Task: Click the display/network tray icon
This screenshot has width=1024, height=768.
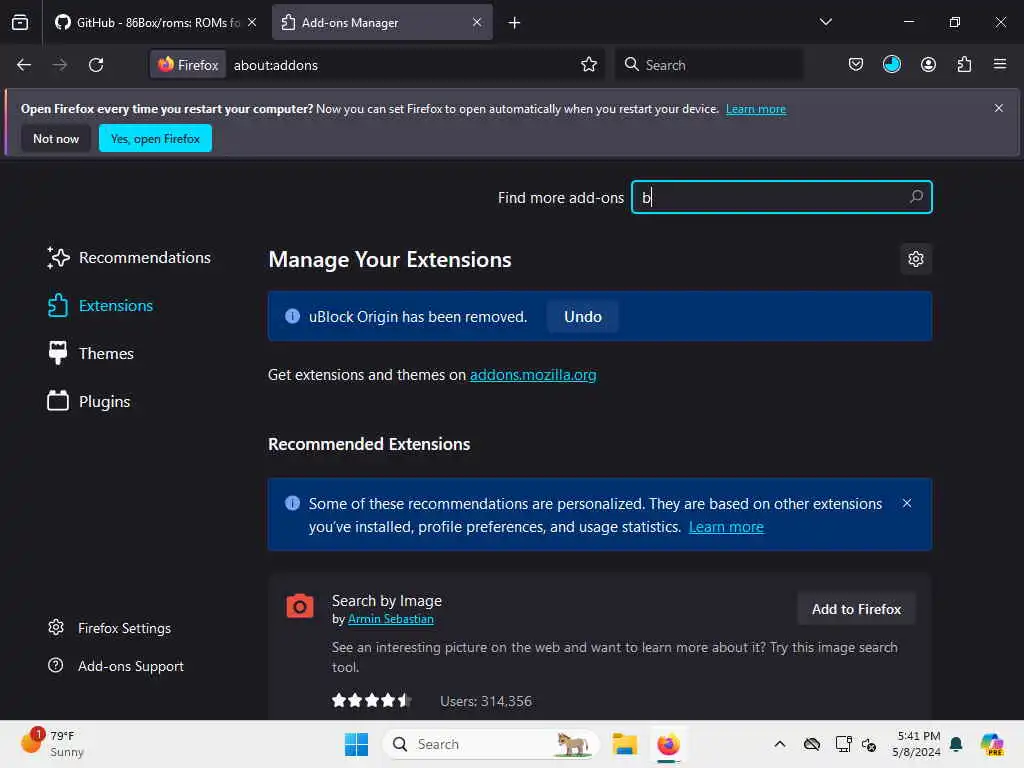Action: [843, 744]
